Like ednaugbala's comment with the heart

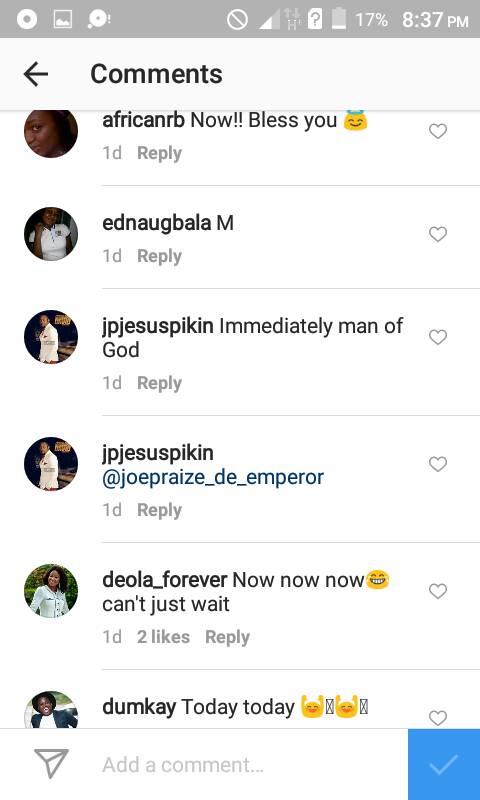438,234
